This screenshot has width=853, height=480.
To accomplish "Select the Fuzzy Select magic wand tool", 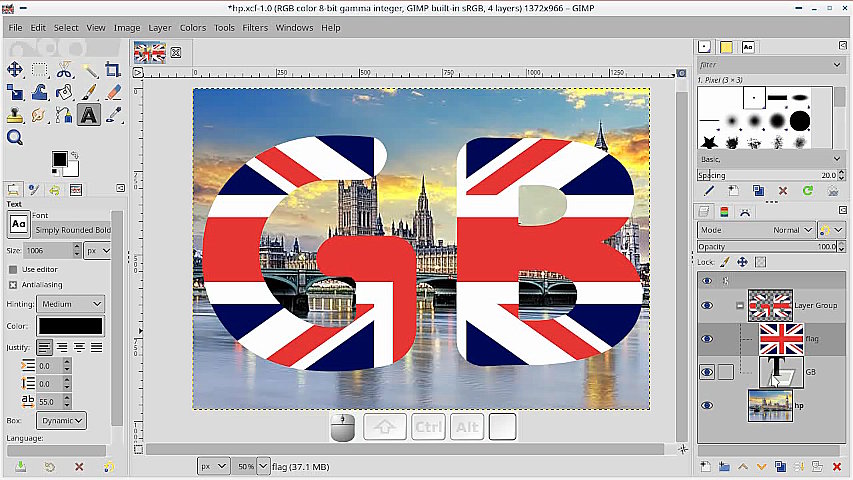I will point(89,70).
